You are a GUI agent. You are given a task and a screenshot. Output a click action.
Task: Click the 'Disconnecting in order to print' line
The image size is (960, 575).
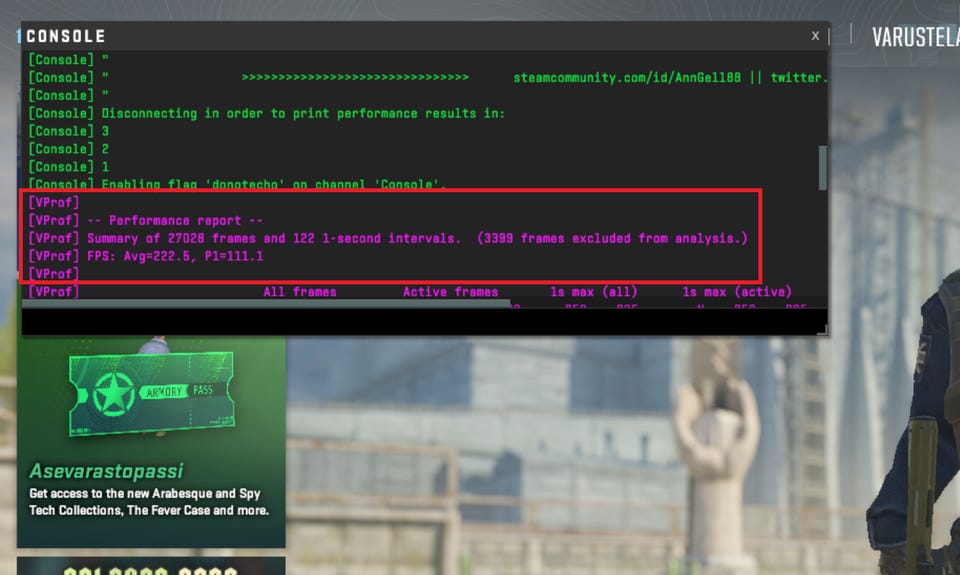[x=266, y=113]
